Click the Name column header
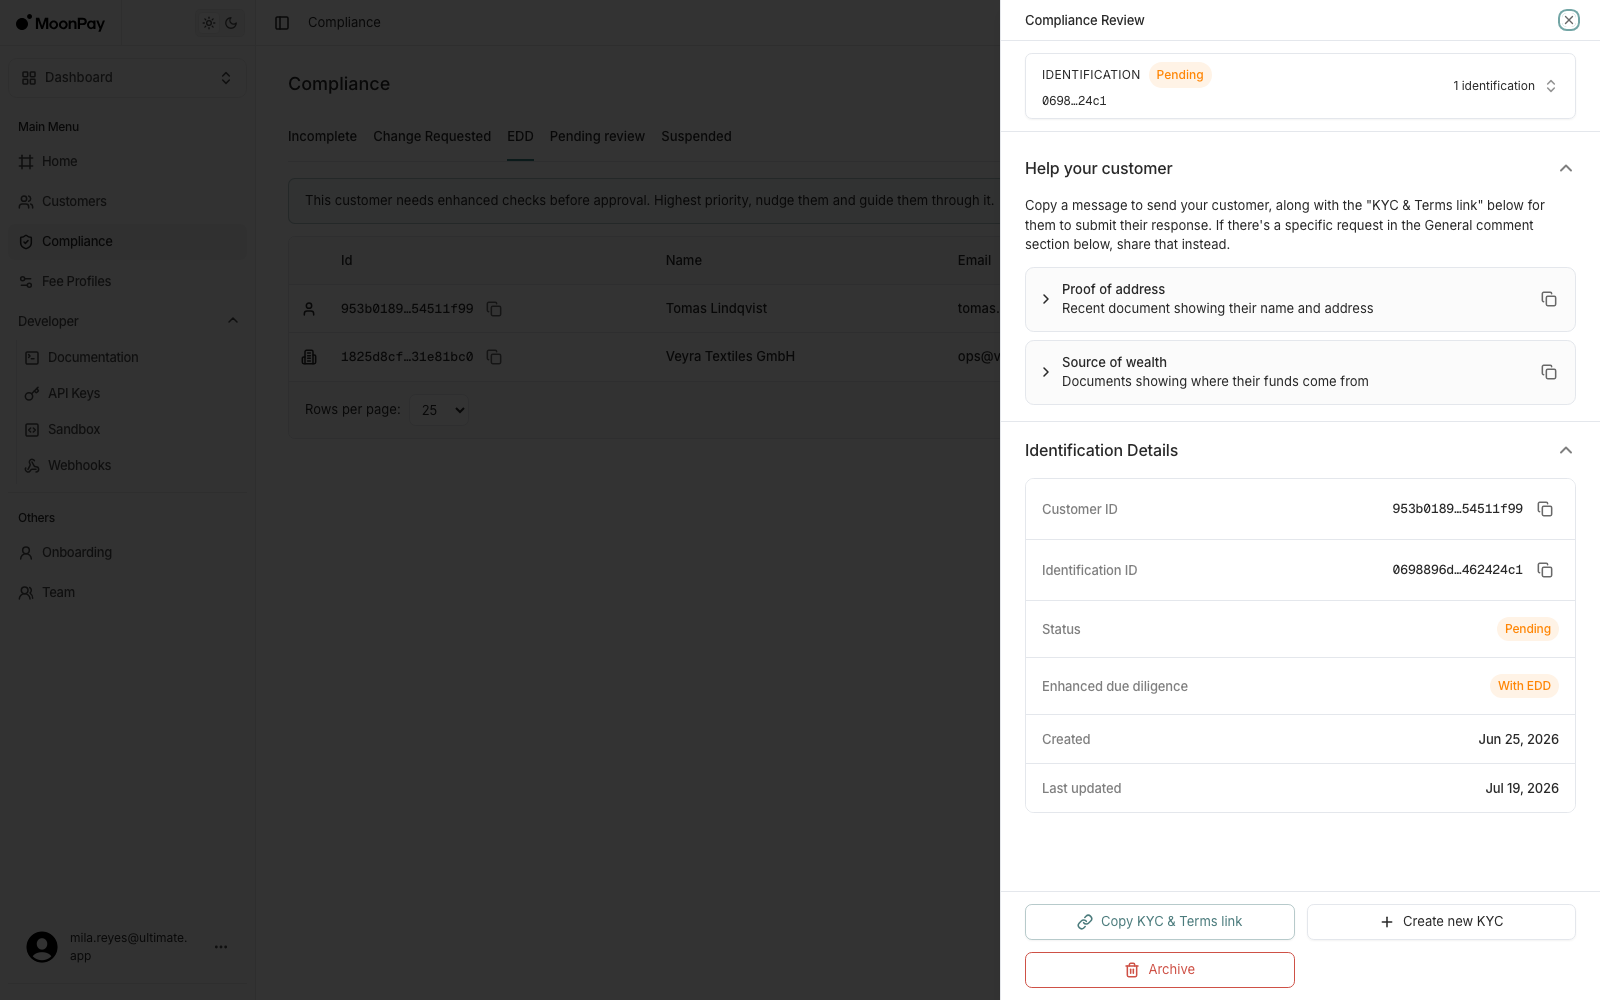The height and width of the screenshot is (1000, 1600). coord(684,261)
